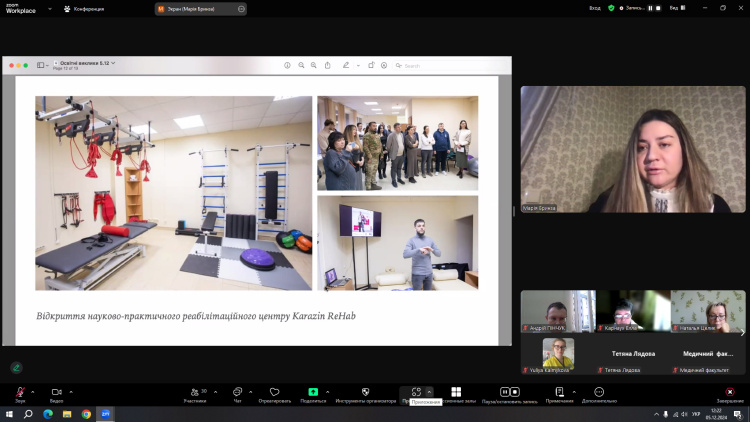
Task: Open options circle on Экран tab
Action: point(241,9)
